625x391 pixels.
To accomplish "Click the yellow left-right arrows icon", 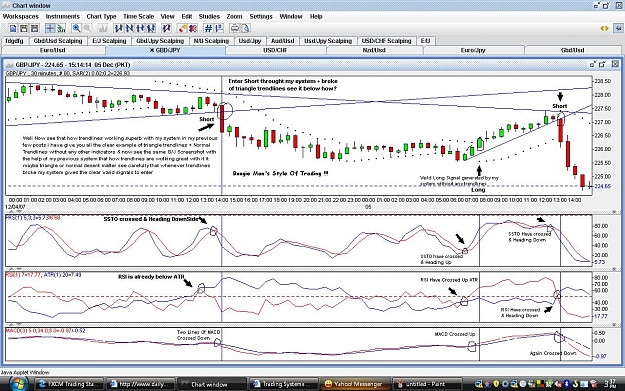I will click(x=604, y=28).
